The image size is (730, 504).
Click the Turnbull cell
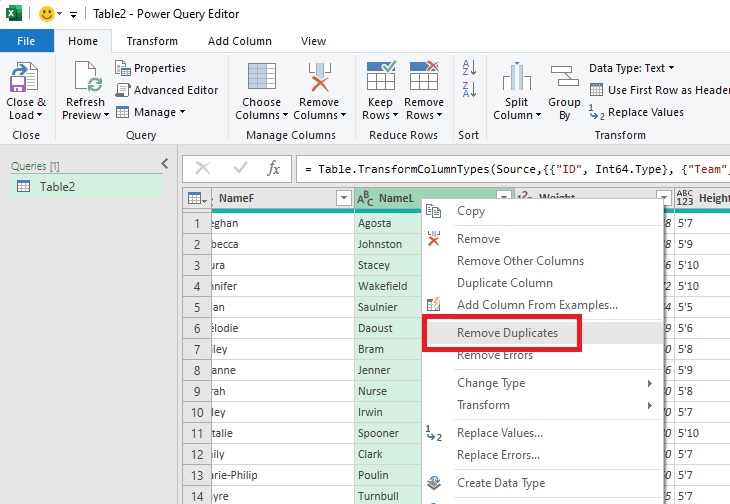point(388,496)
